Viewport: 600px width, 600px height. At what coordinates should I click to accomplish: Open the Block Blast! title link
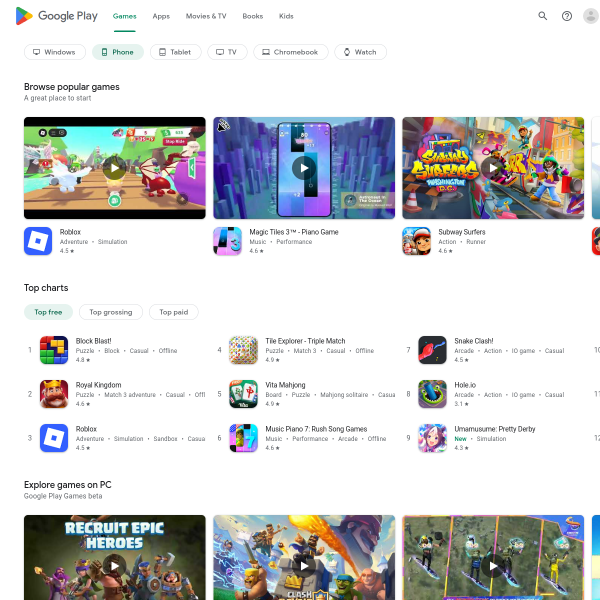tap(93, 341)
